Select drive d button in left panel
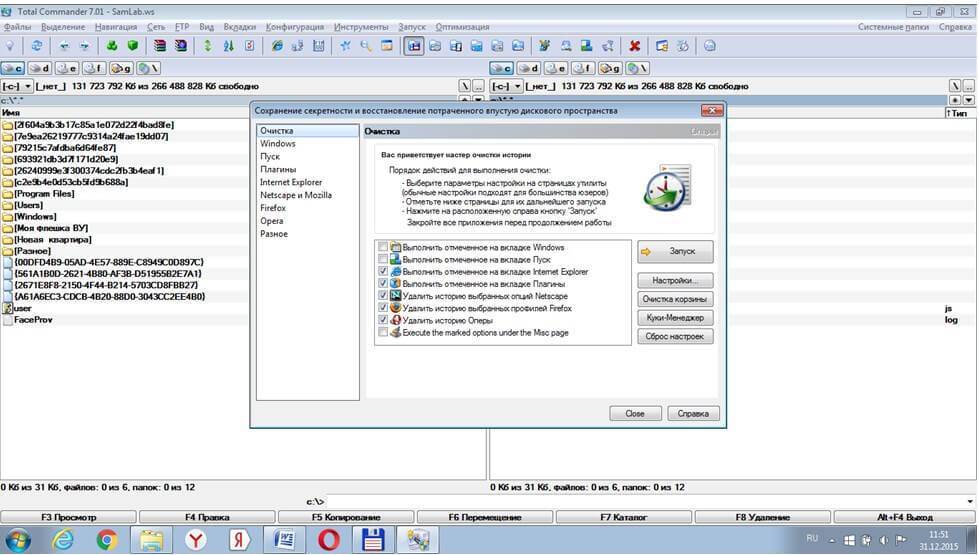Image resolution: width=979 pixels, height=555 pixels. (x=40, y=68)
